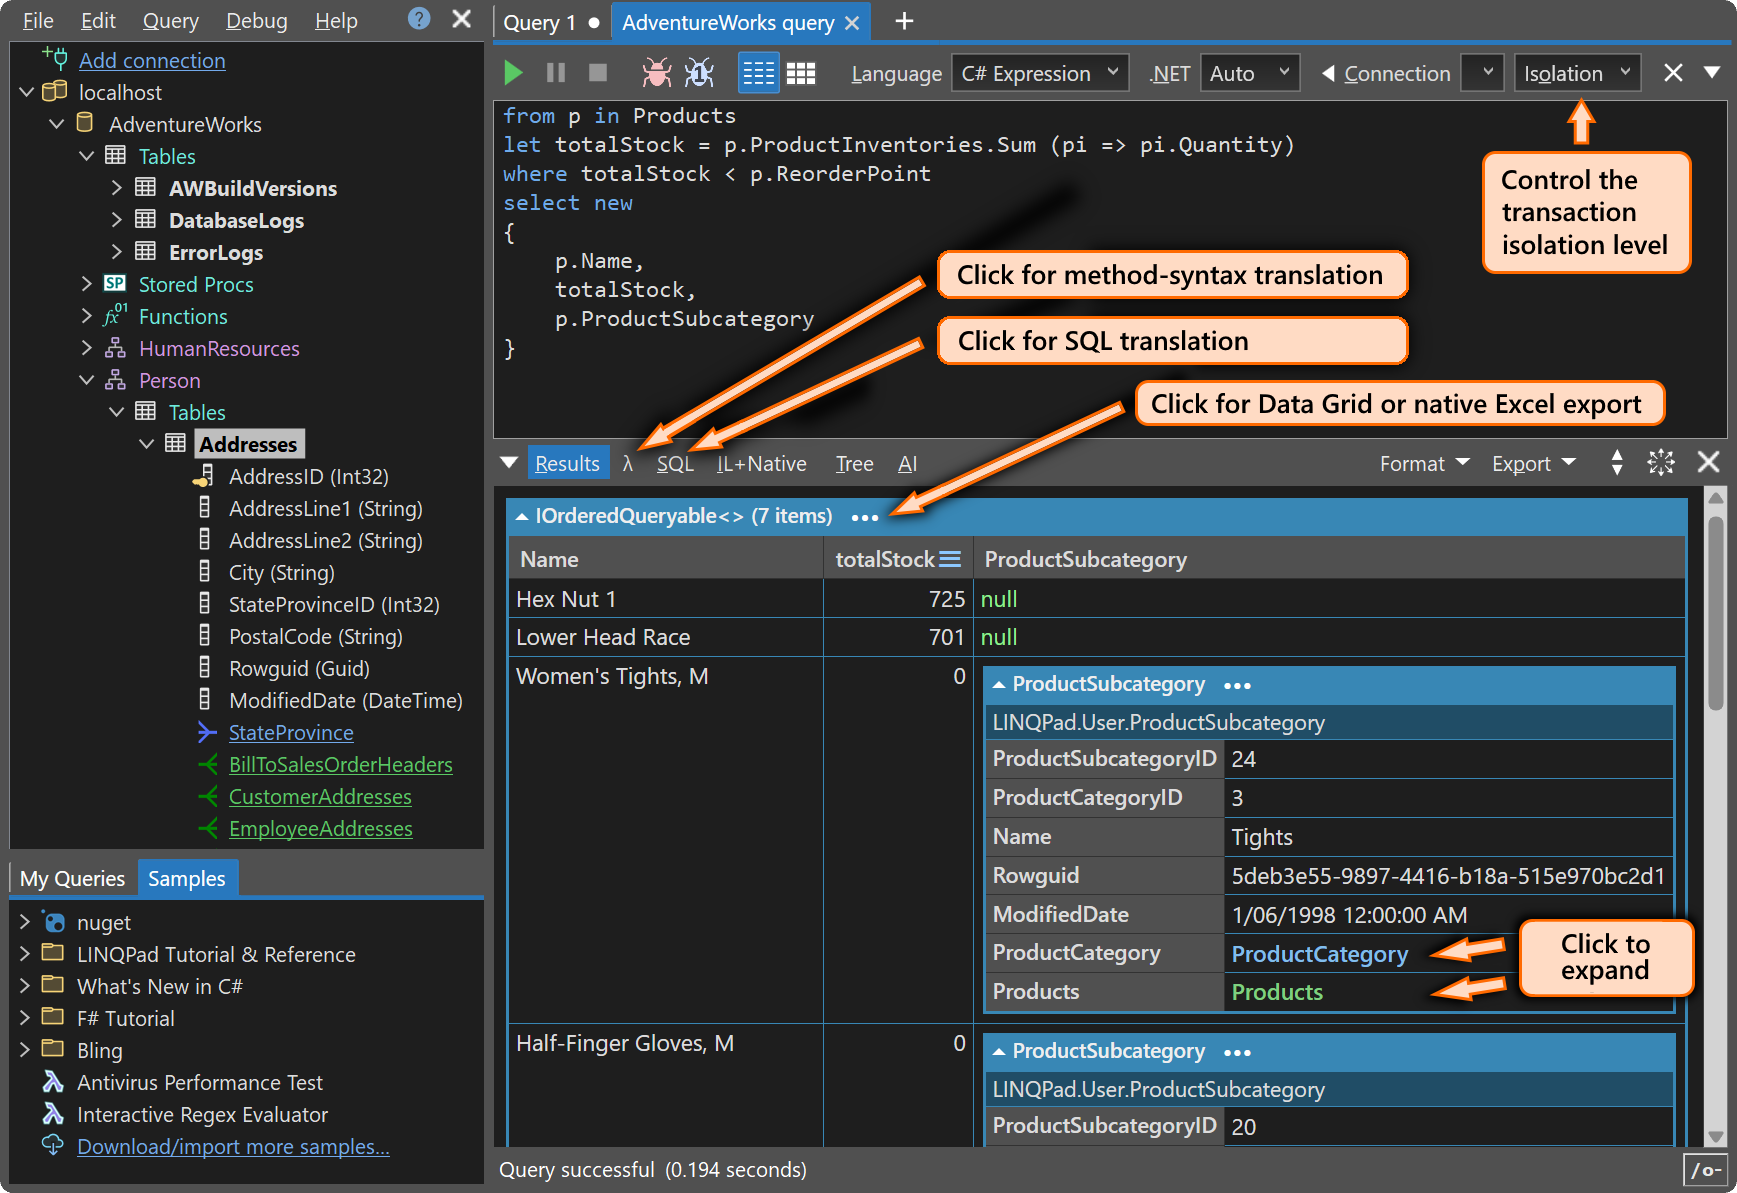Select the rich text results view icon
This screenshot has width=1737, height=1193.
tap(758, 72)
